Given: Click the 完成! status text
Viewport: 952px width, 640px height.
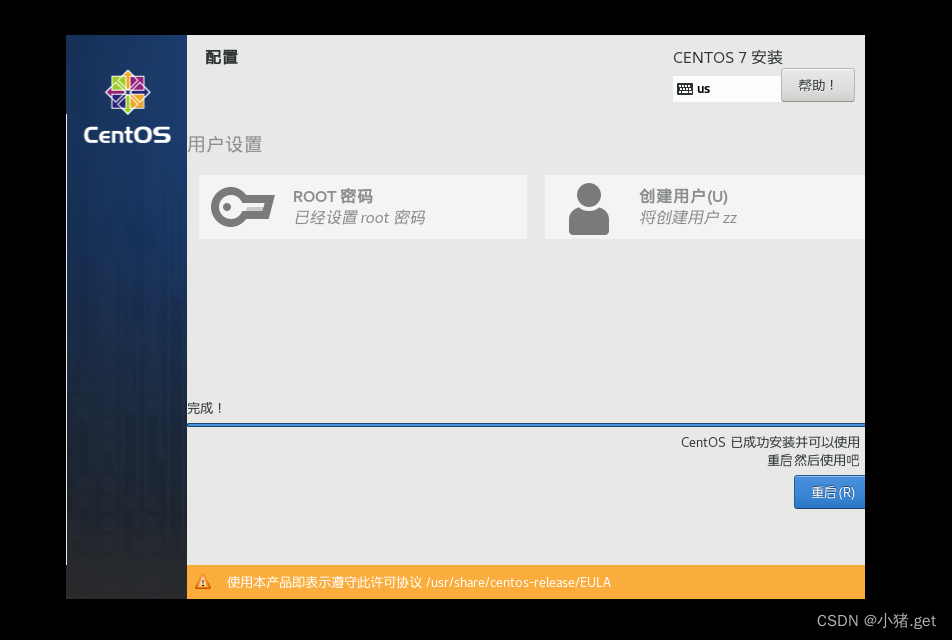Looking at the screenshot, I should [x=205, y=408].
